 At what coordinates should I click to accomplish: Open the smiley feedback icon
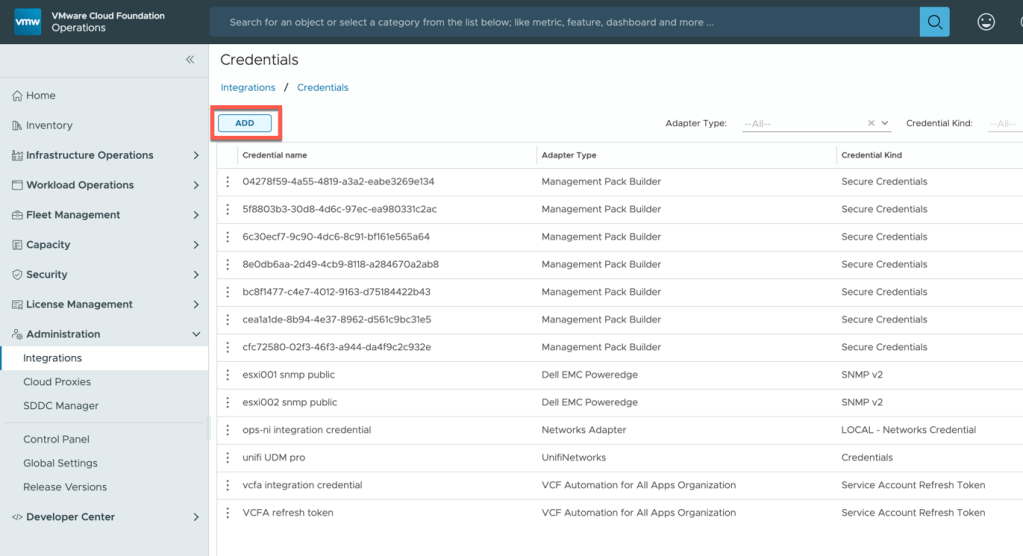(986, 22)
